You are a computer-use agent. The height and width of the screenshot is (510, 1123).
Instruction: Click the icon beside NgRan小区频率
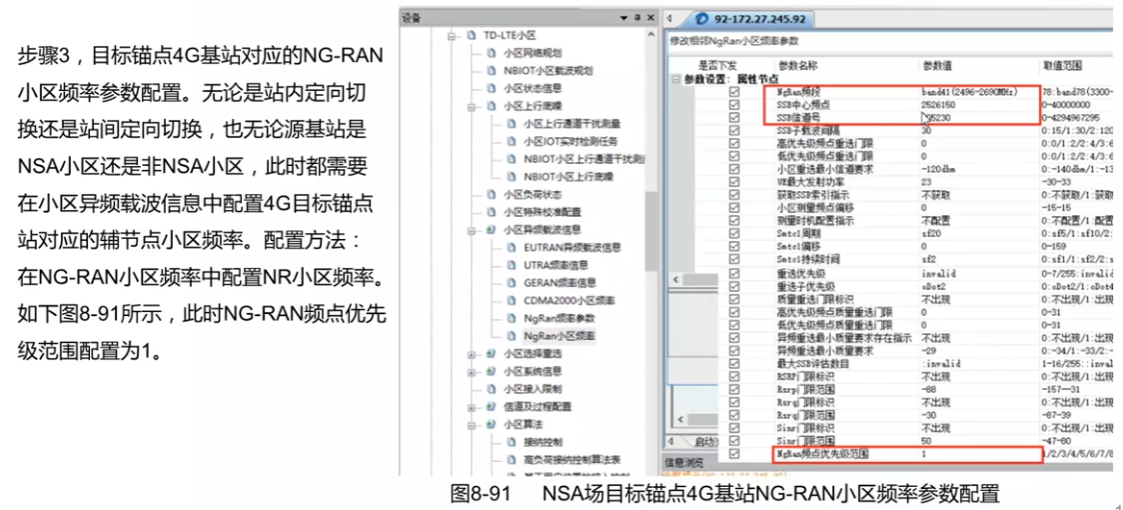[x=511, y=335]
